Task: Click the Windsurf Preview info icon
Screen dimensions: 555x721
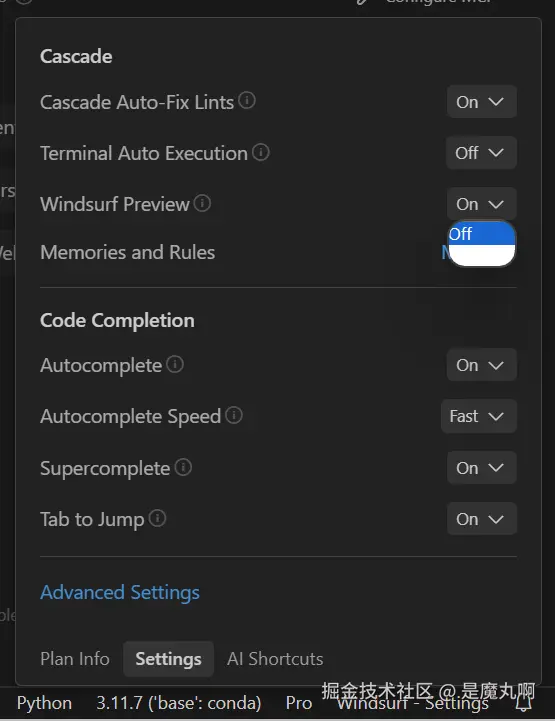Action: coord(202,203)
